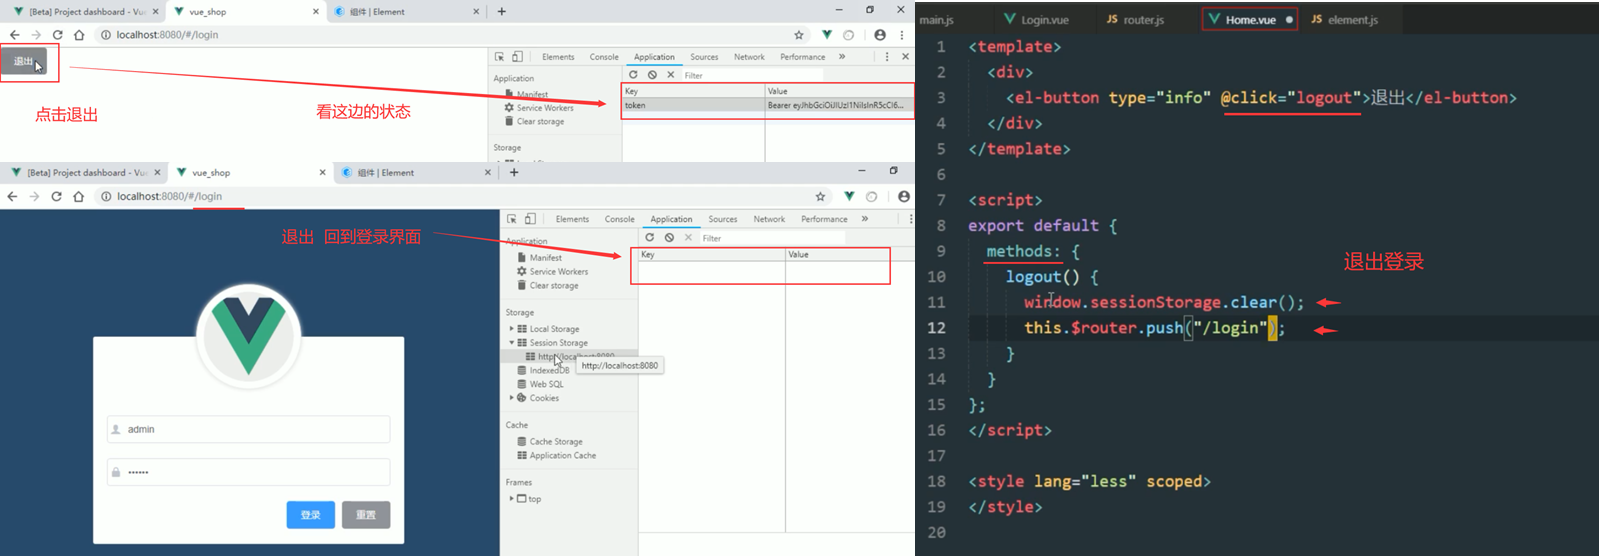
Task: Click clear-all circle icon above token row
Action: pyautogui.click(x=652, y=75)
